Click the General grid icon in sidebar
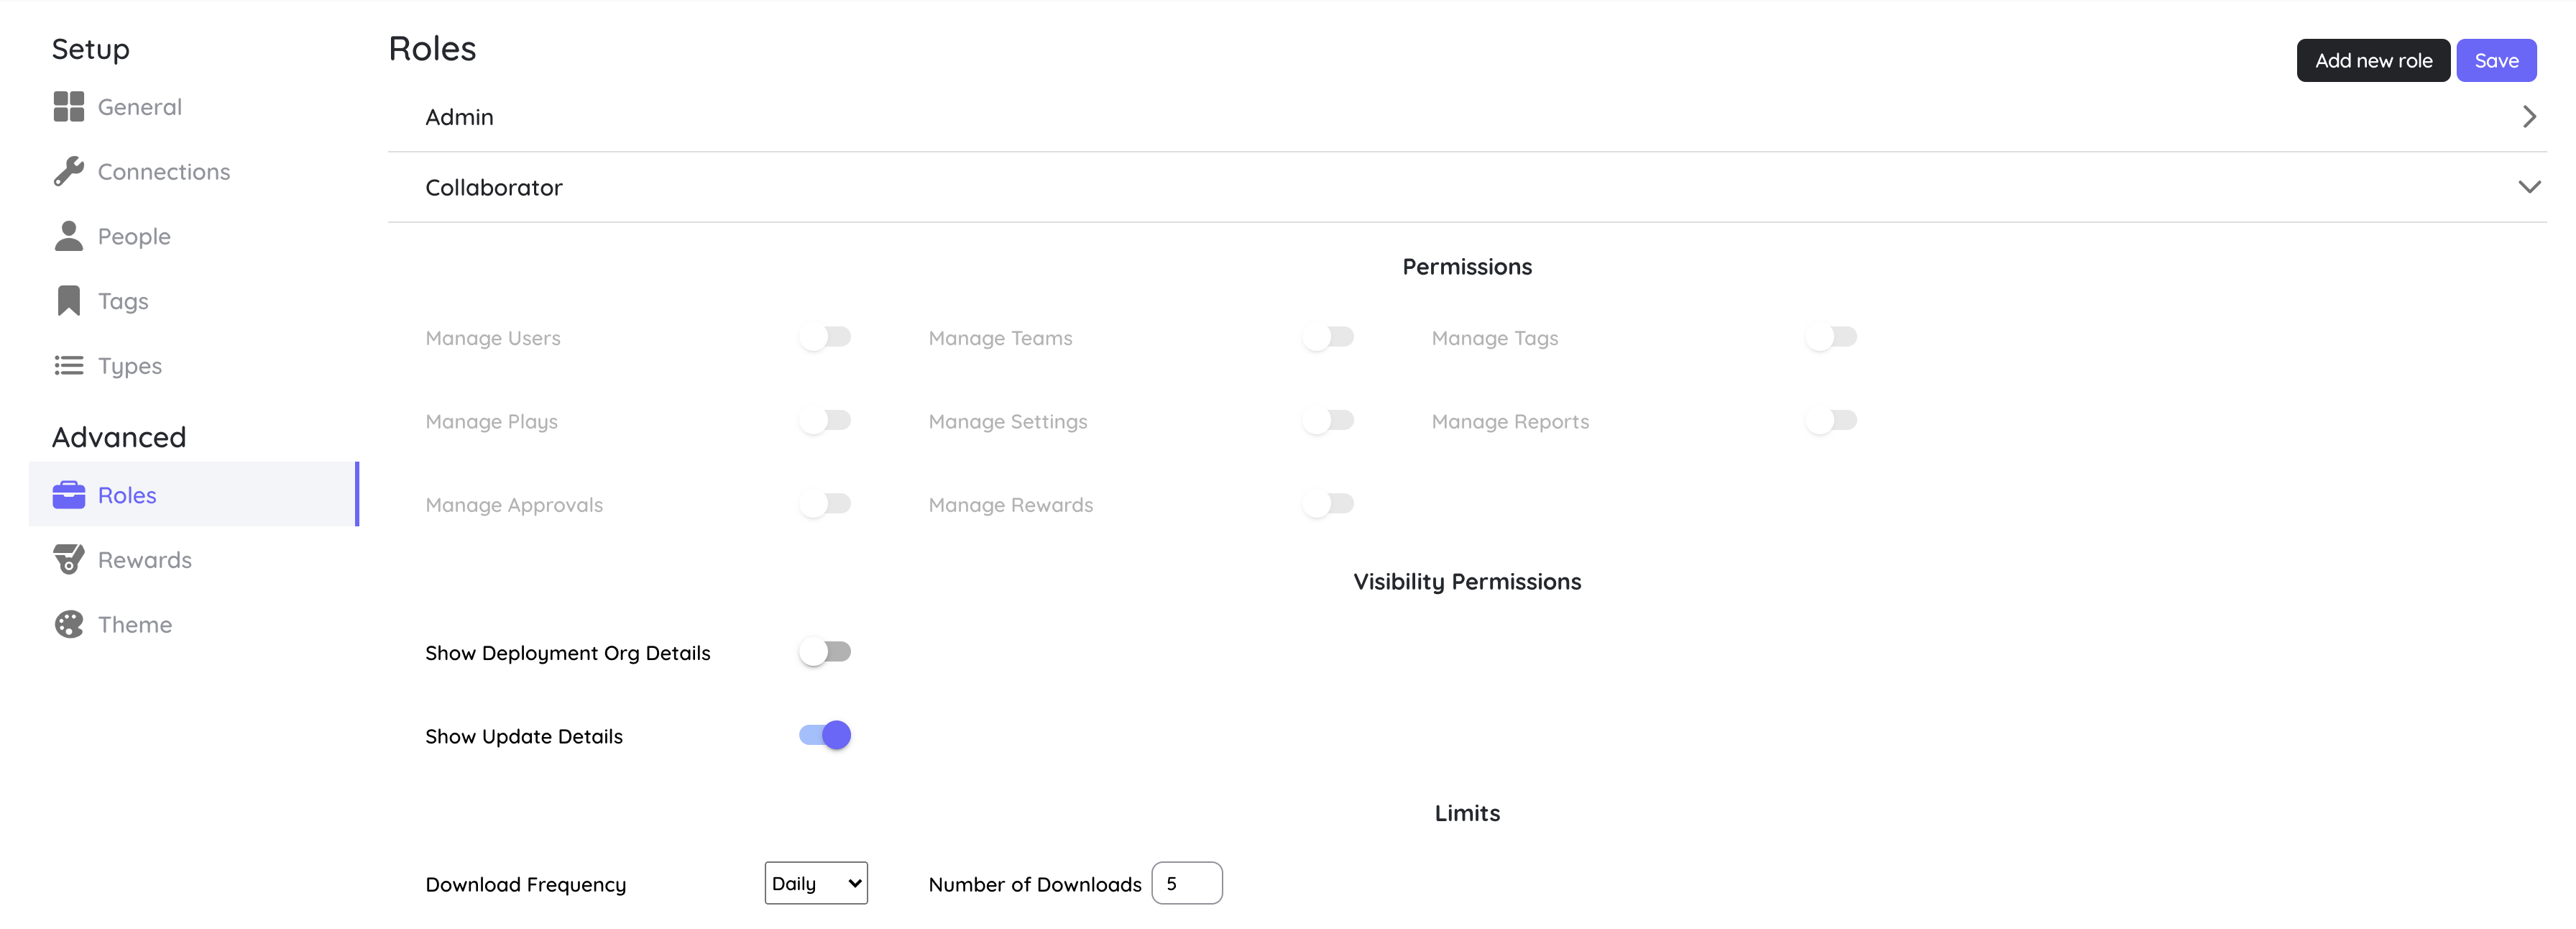Viewport: 2576px width, 929px height. pos(68,107)
